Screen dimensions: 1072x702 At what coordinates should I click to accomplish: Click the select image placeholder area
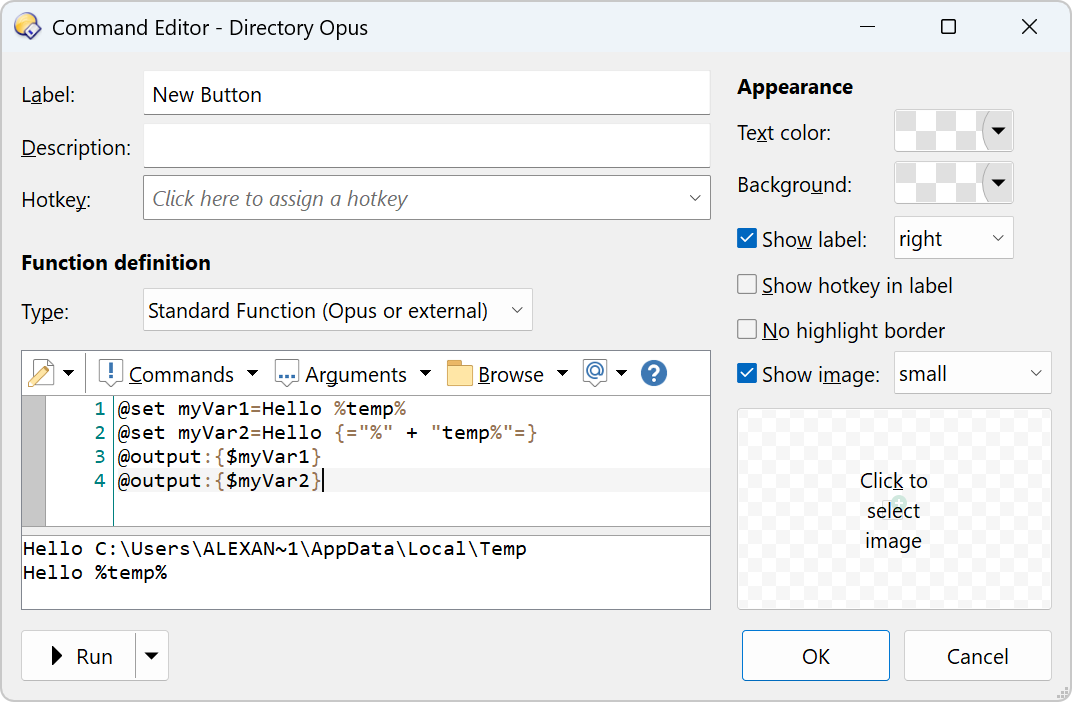point(894,509)
